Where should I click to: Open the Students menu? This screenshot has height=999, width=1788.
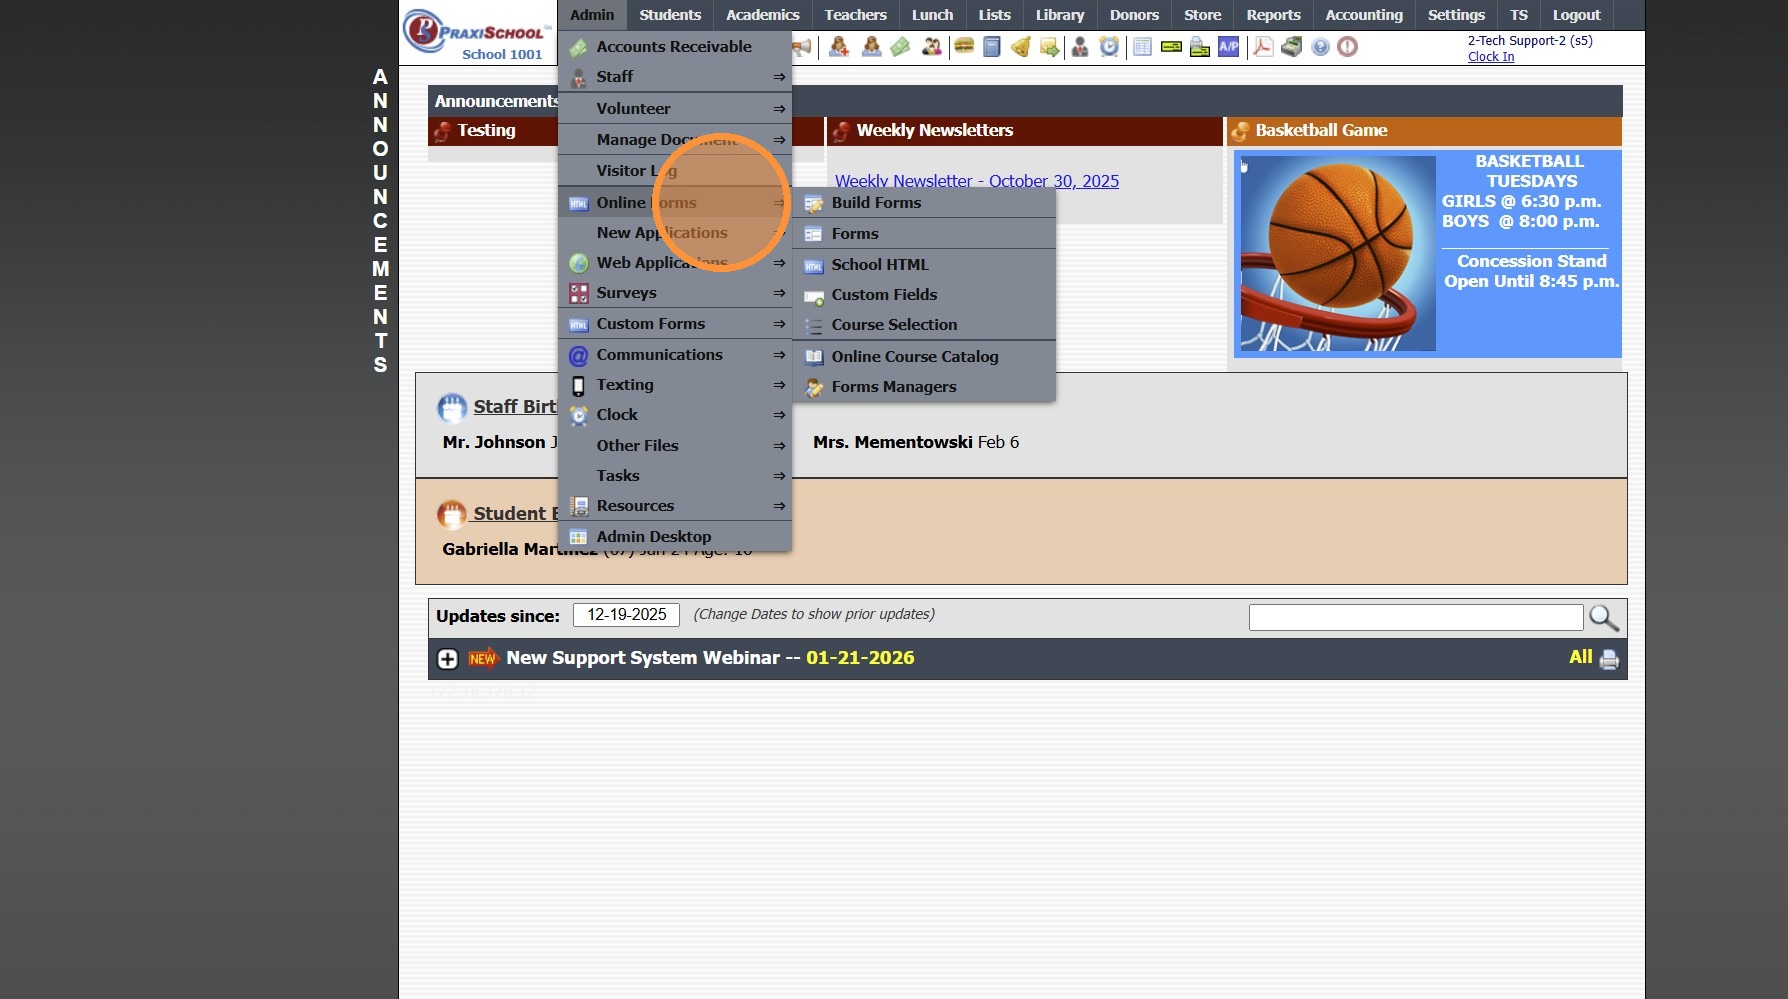pyautogui.click(x=669, y=15)
